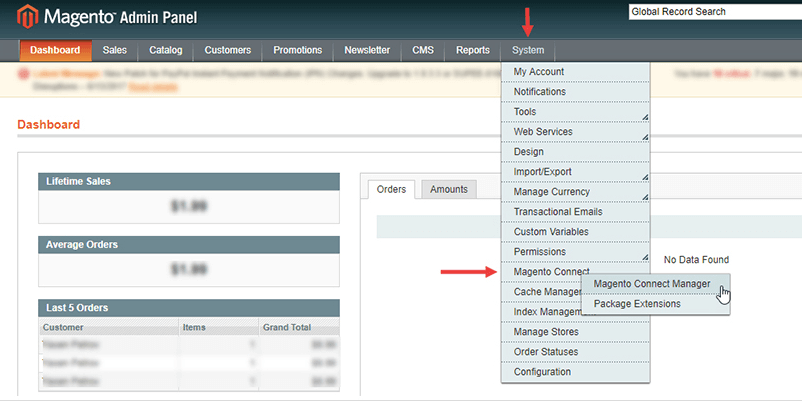Click the No Data Found text
The image size is (802, 401).
tap(696, 260)
